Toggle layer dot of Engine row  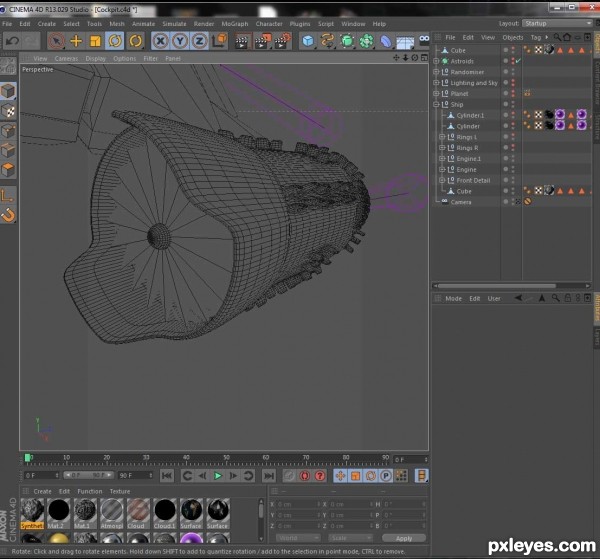pos(505,169)
